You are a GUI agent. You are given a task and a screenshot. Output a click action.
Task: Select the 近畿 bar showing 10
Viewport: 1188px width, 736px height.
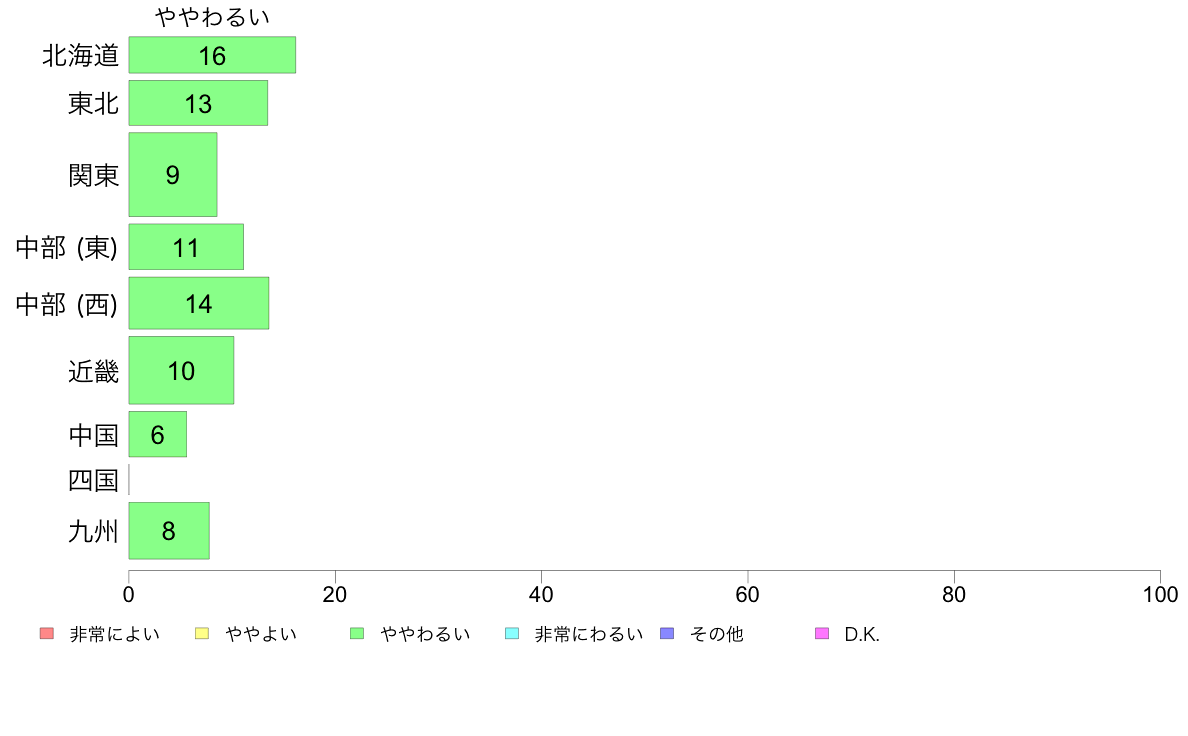181,371
